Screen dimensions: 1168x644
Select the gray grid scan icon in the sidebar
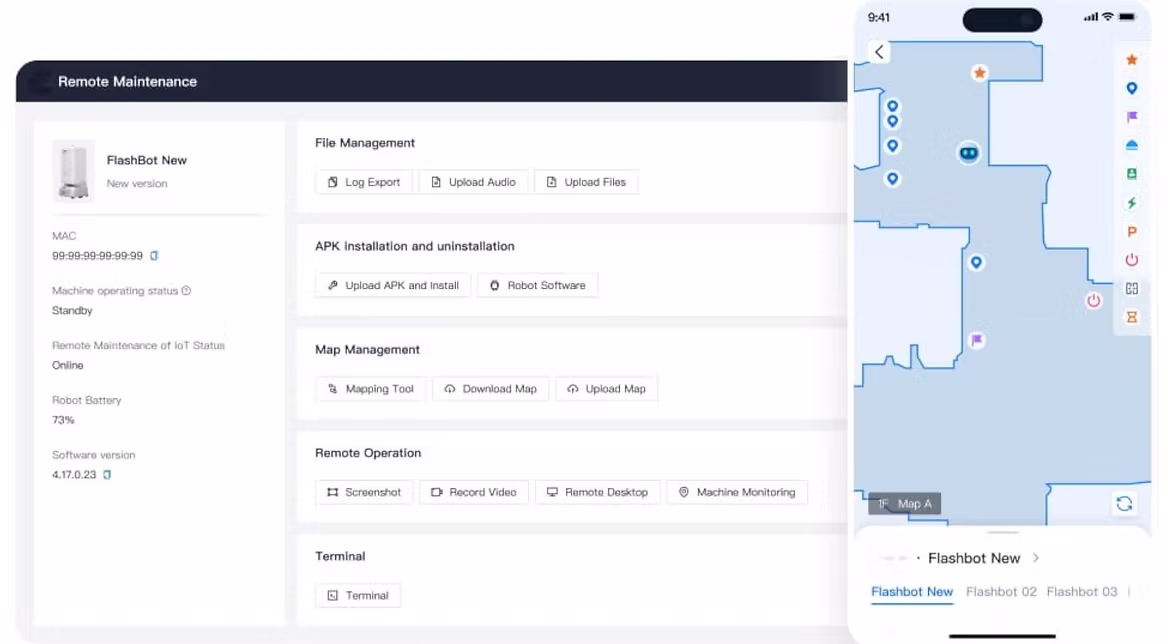[x=1132, y=289]
